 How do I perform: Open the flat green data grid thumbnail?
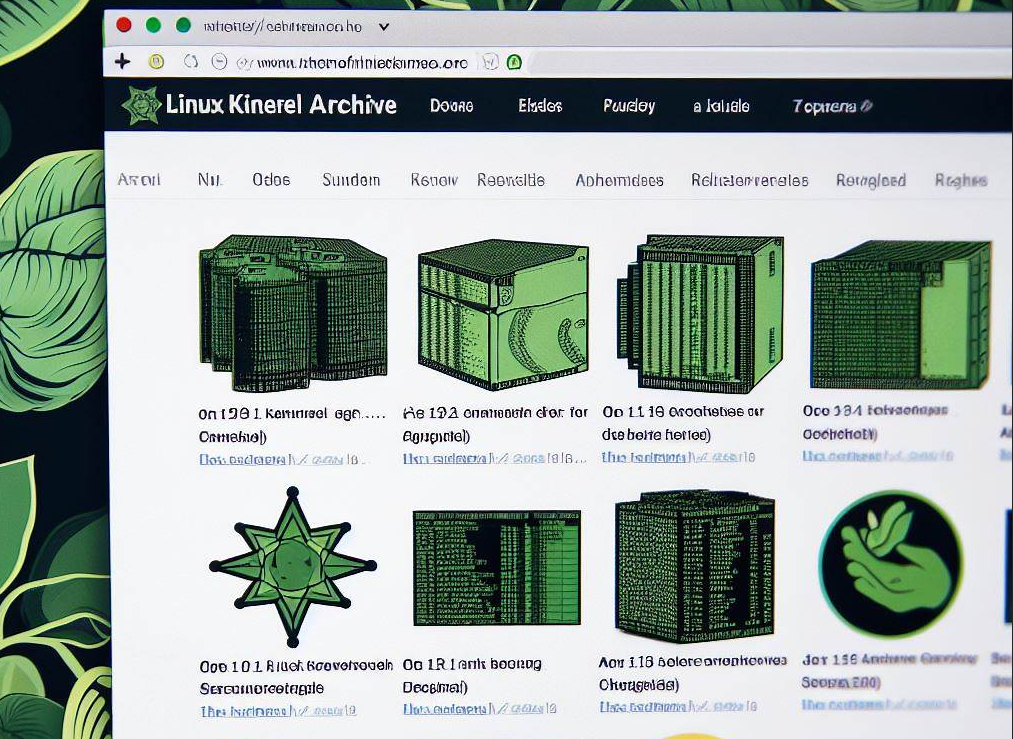(x=497, y=568)
